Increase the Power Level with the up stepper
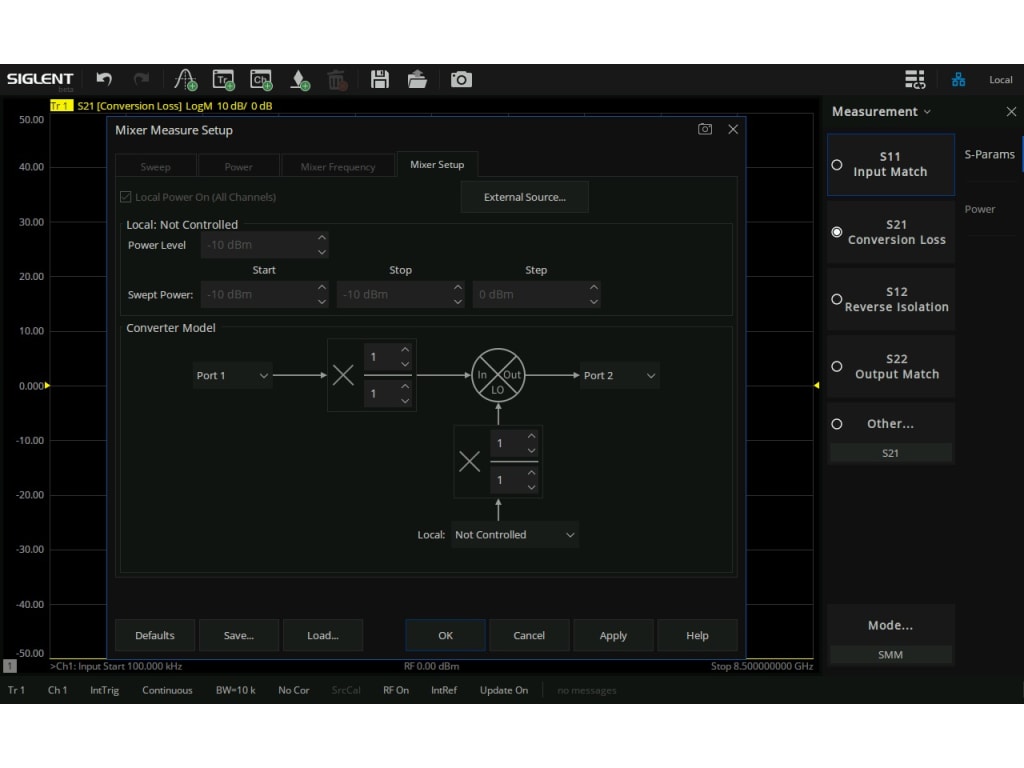Viewport: 1024px width, 768px height. coord(321,239)
